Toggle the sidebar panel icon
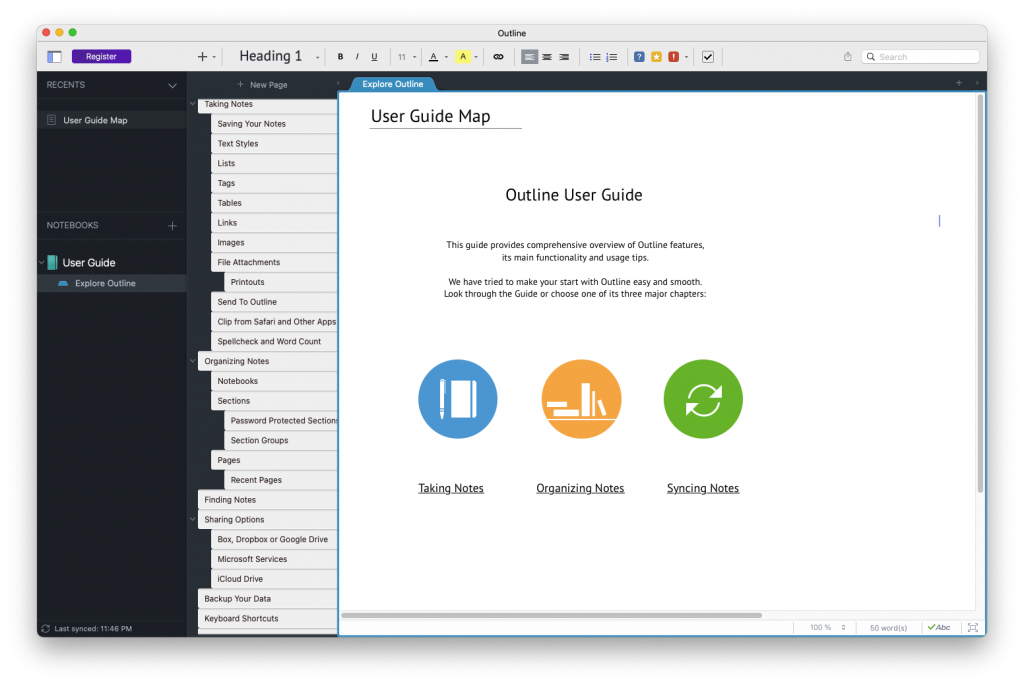1024x686 pixels. (x=54, y=57)
